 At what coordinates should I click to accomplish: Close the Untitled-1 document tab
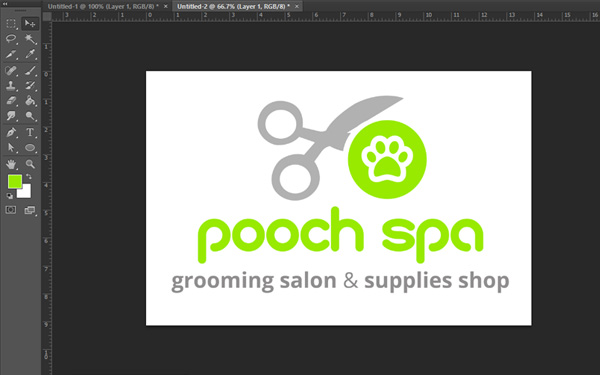point(166,6)
